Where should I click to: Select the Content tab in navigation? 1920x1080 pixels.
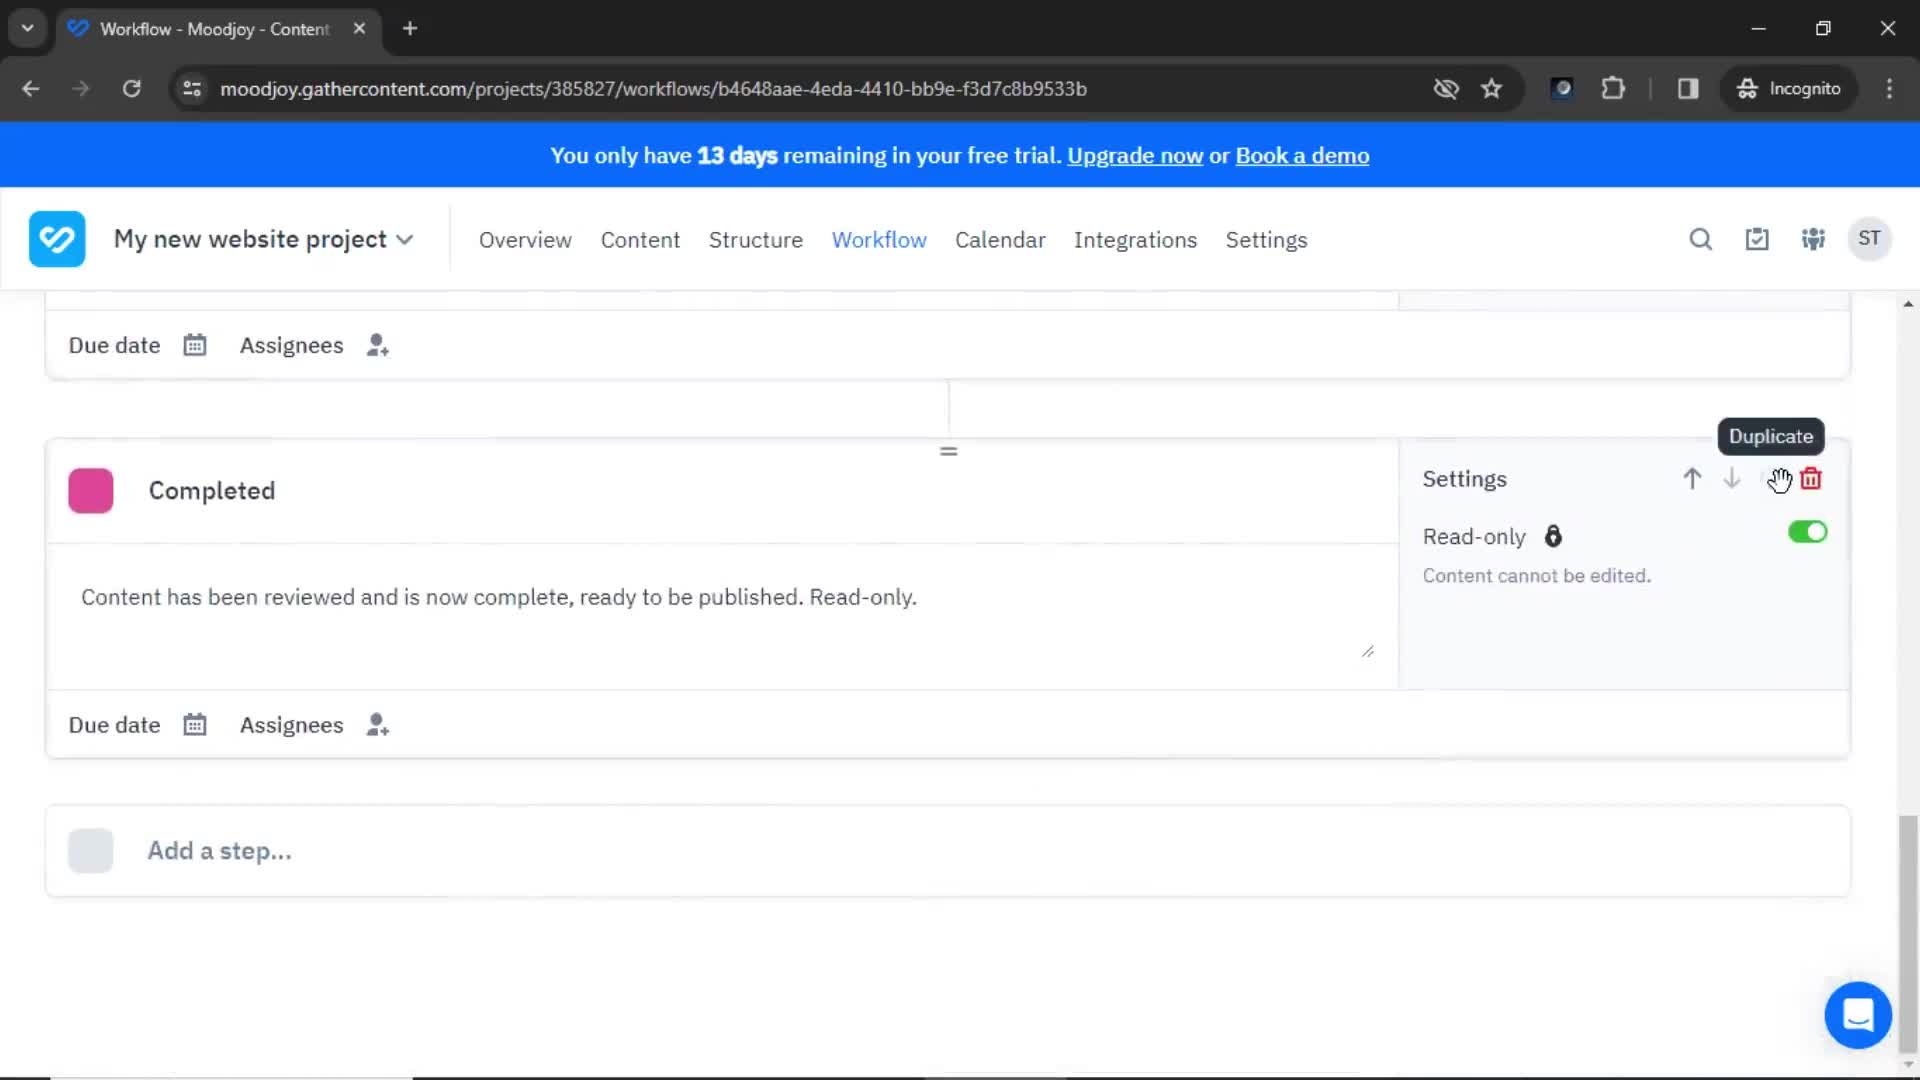(x=640, y=239)
